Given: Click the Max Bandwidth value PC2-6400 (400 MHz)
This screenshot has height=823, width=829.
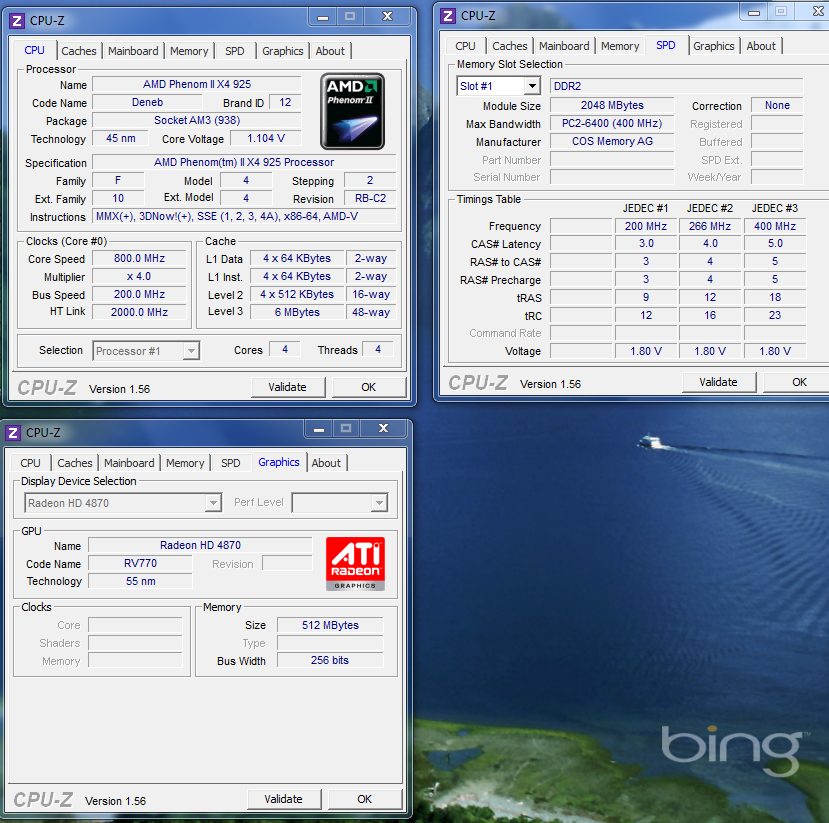Looking at the screenshot, I should coord(612,123).
